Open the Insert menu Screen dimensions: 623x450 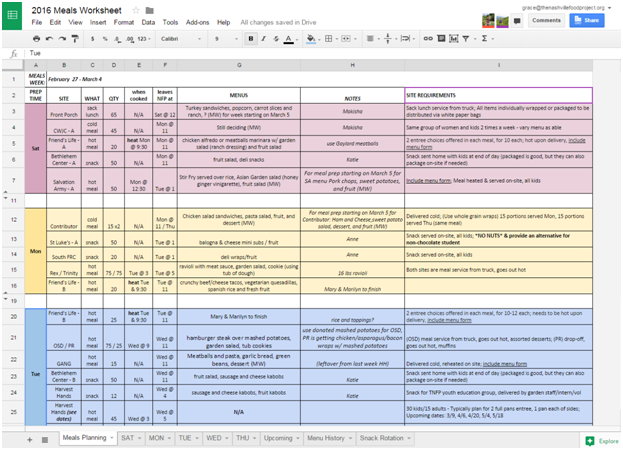(x=98, y=22)
